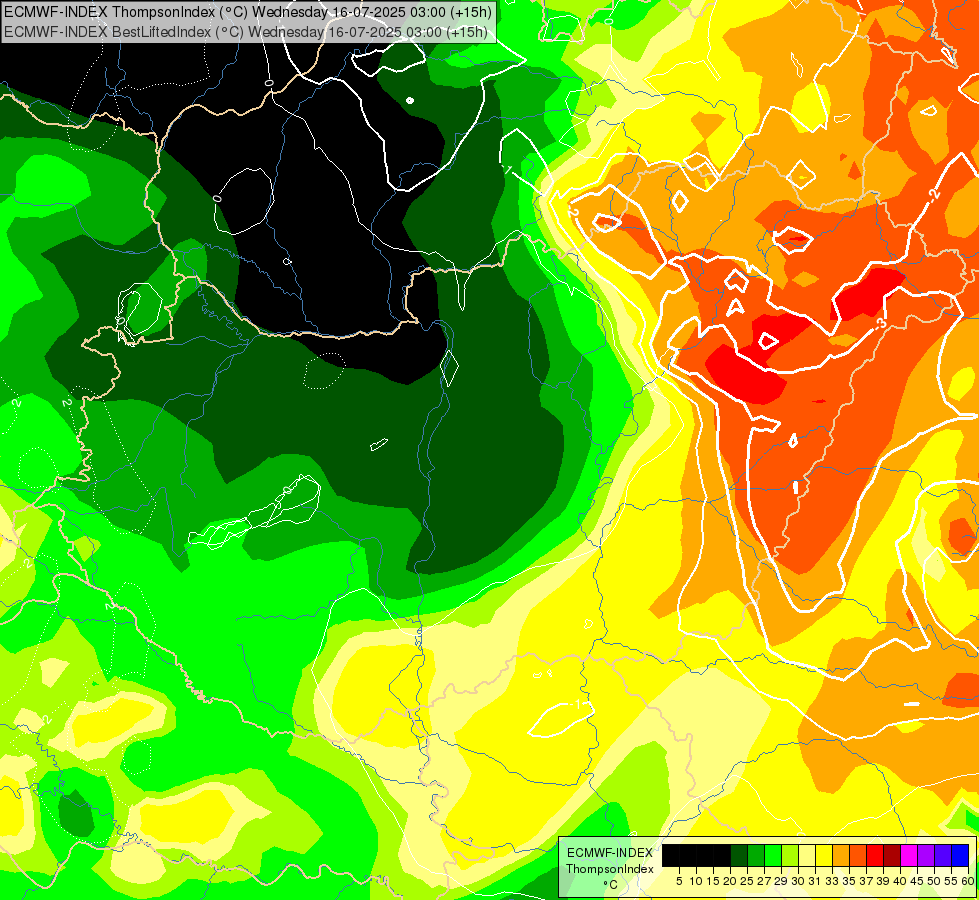
Task: Pick the orange 33–35 legend swatch
Action: (841, 855)
